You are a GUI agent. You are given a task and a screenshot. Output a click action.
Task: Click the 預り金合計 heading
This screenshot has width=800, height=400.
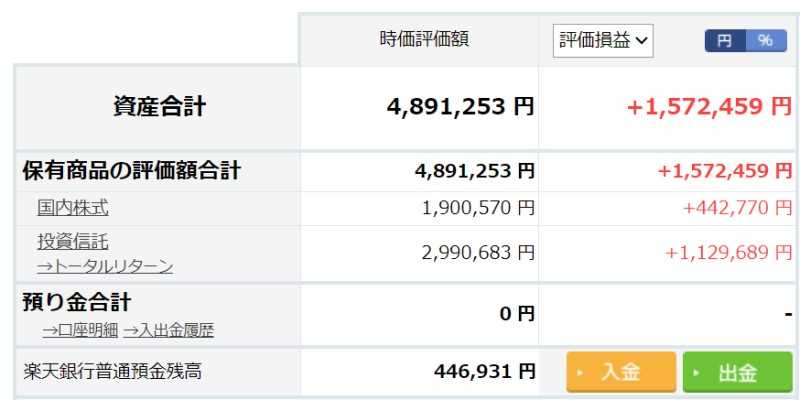pos(76,303)
